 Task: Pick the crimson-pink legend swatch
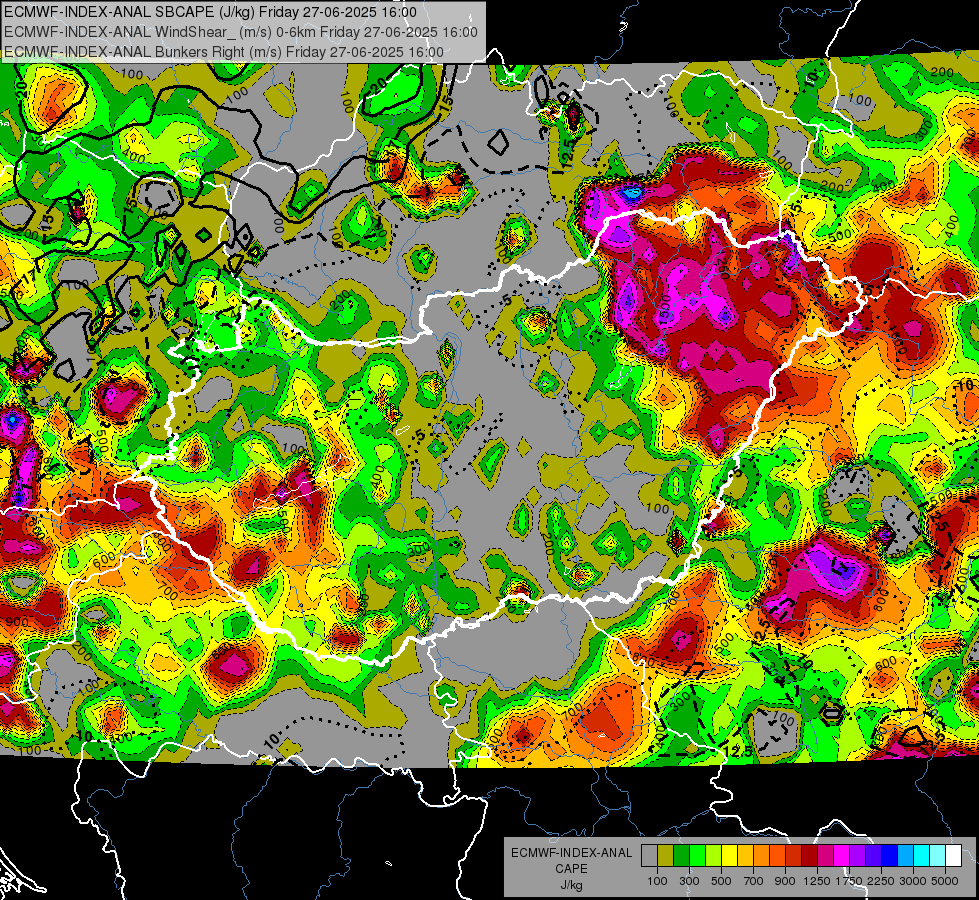tap(825, 856)
